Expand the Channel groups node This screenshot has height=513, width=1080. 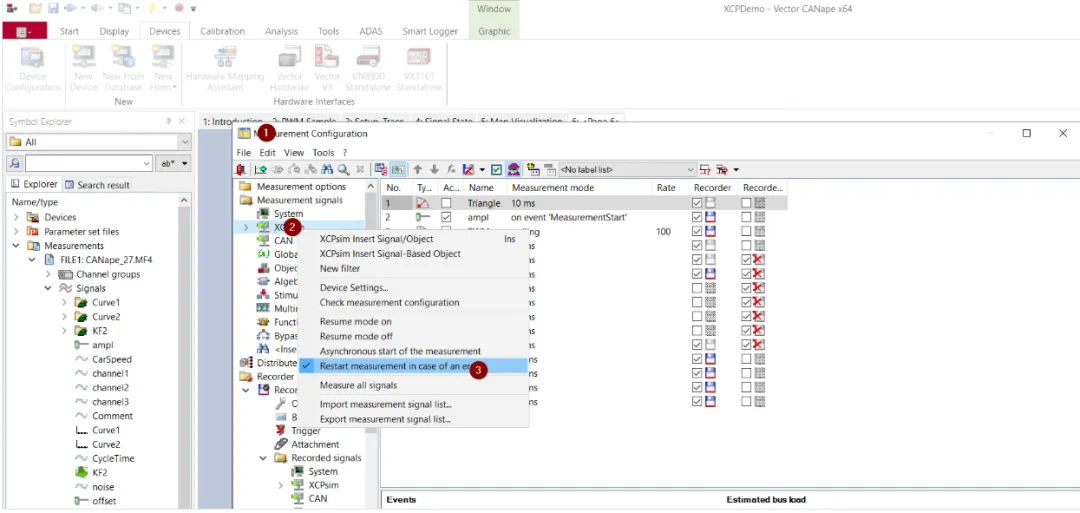click(x=48, y=274)
